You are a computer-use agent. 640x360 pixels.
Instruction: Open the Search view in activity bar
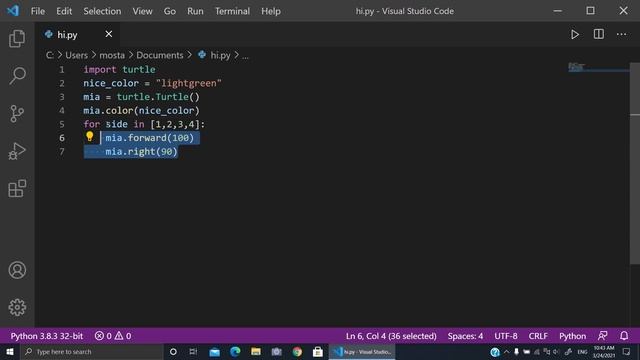(17, 76)
